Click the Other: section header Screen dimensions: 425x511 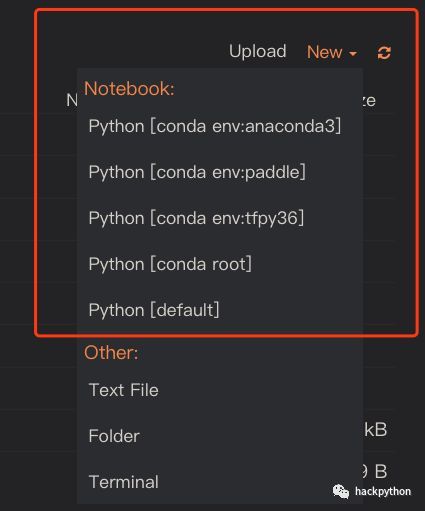[x=111, y=352]
